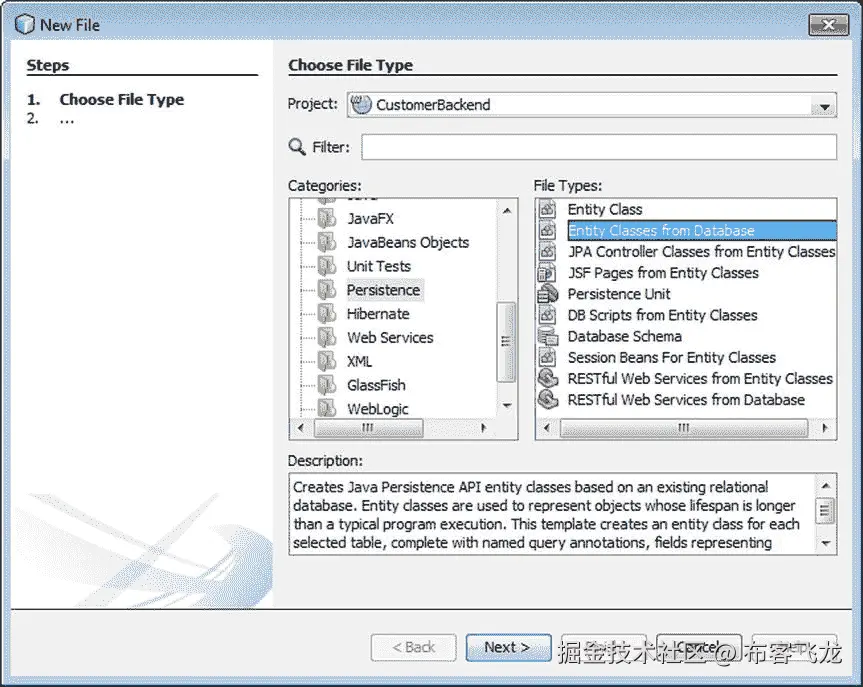Open the CustomerBackend project combo box
The height and width of the screenshot is (687, 863).
(592, 105)
